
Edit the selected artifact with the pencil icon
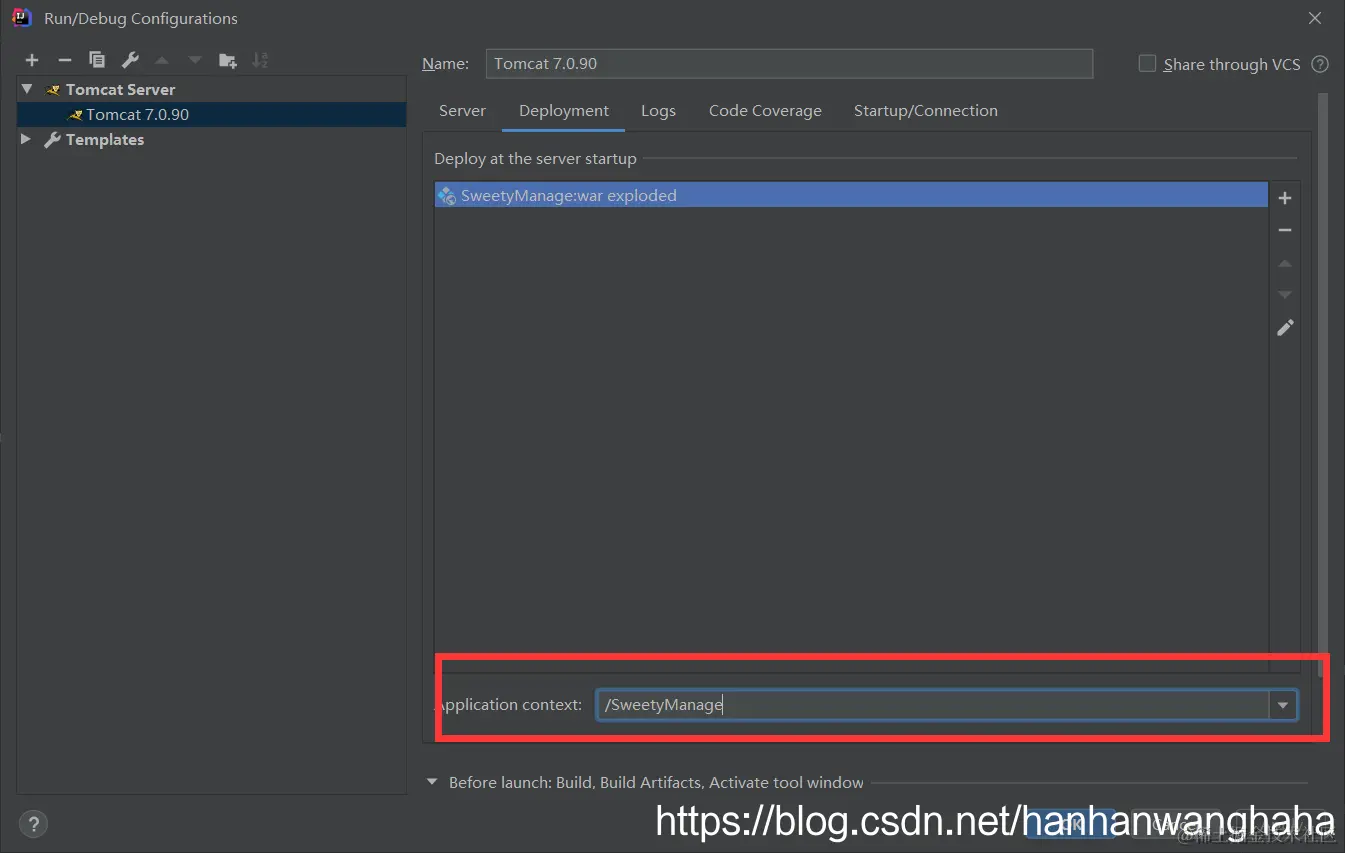[x=1285, y=327]
